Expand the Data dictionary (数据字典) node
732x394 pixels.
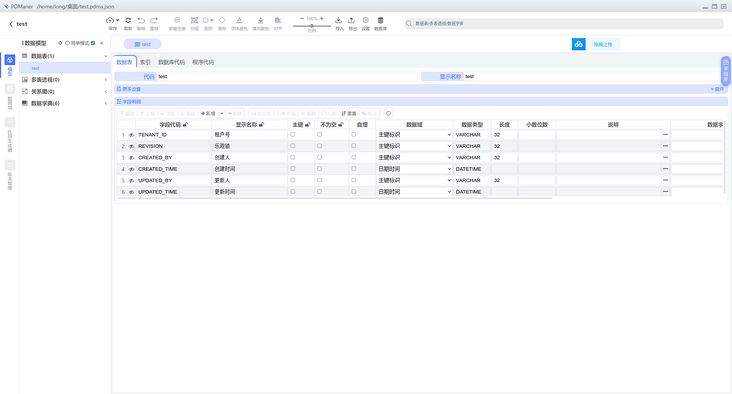click(x=106, y=103)
